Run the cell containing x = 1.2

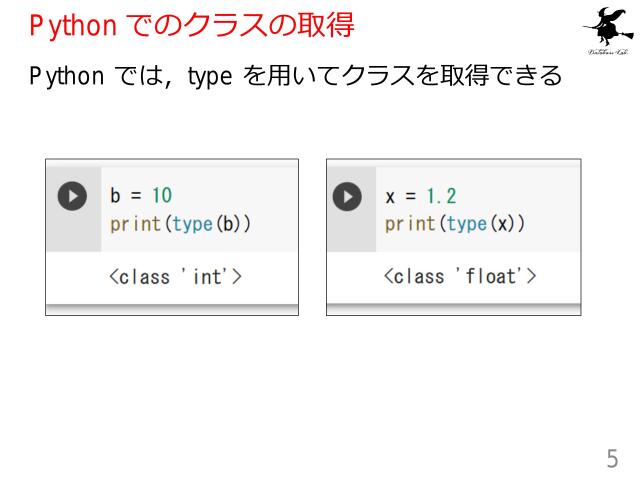coord(347,196)
